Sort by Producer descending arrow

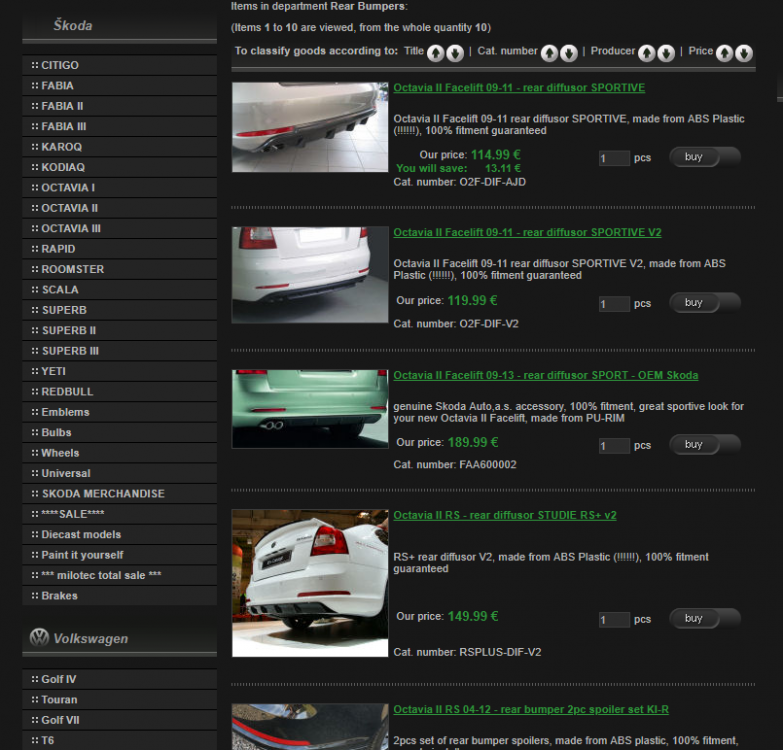tap(666, 53)
